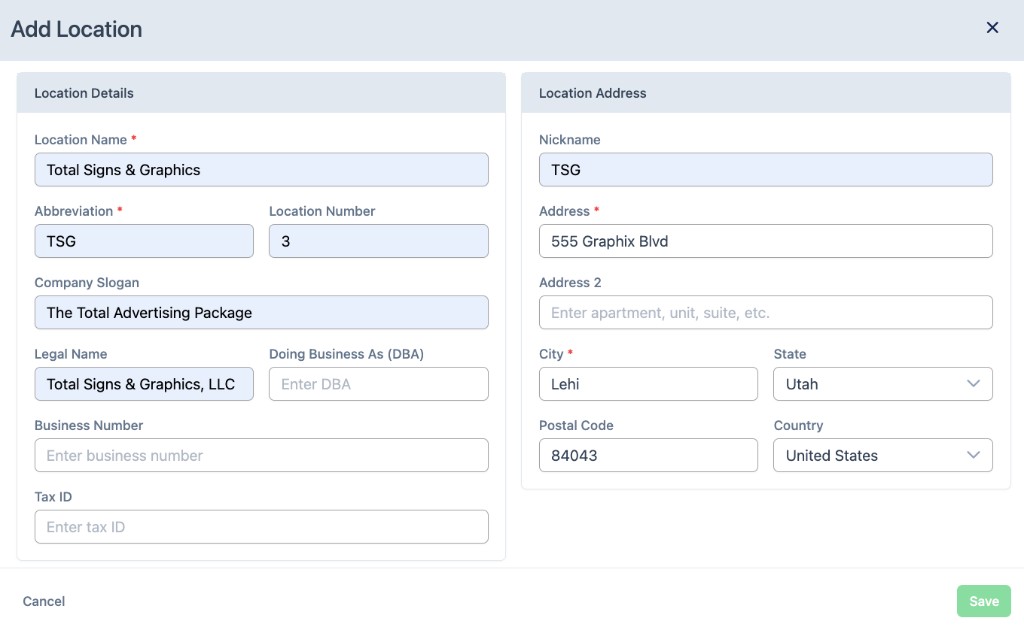The height and width of the screenshot is (630, 1024).
Task: Focus the Address 2 field
Action: point(765,312)
